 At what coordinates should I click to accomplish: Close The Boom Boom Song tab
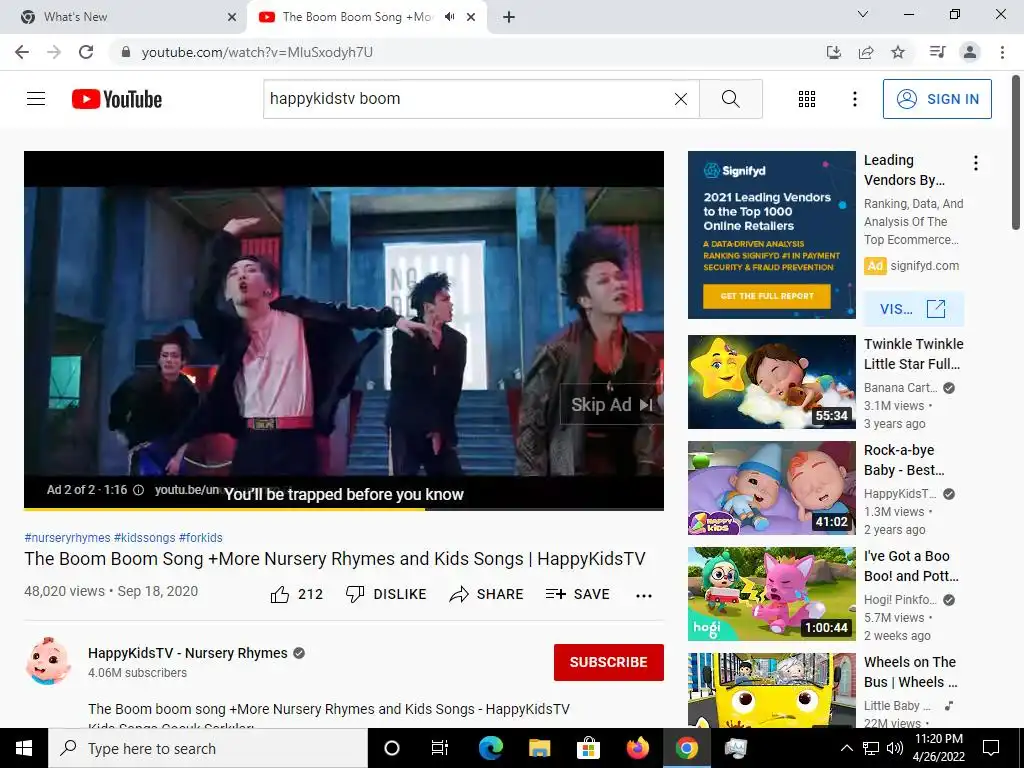click(471, 17)
